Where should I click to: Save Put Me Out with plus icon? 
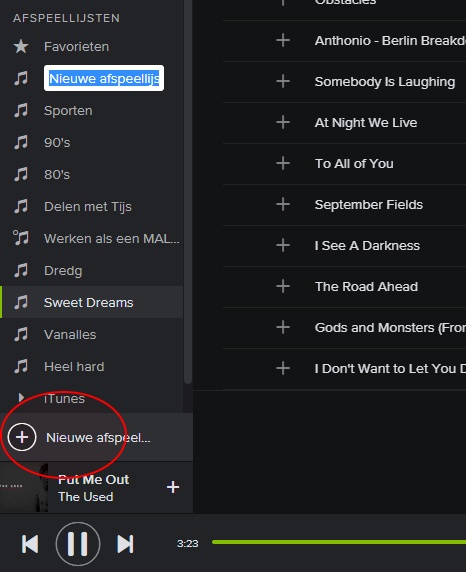coord(173,487)
